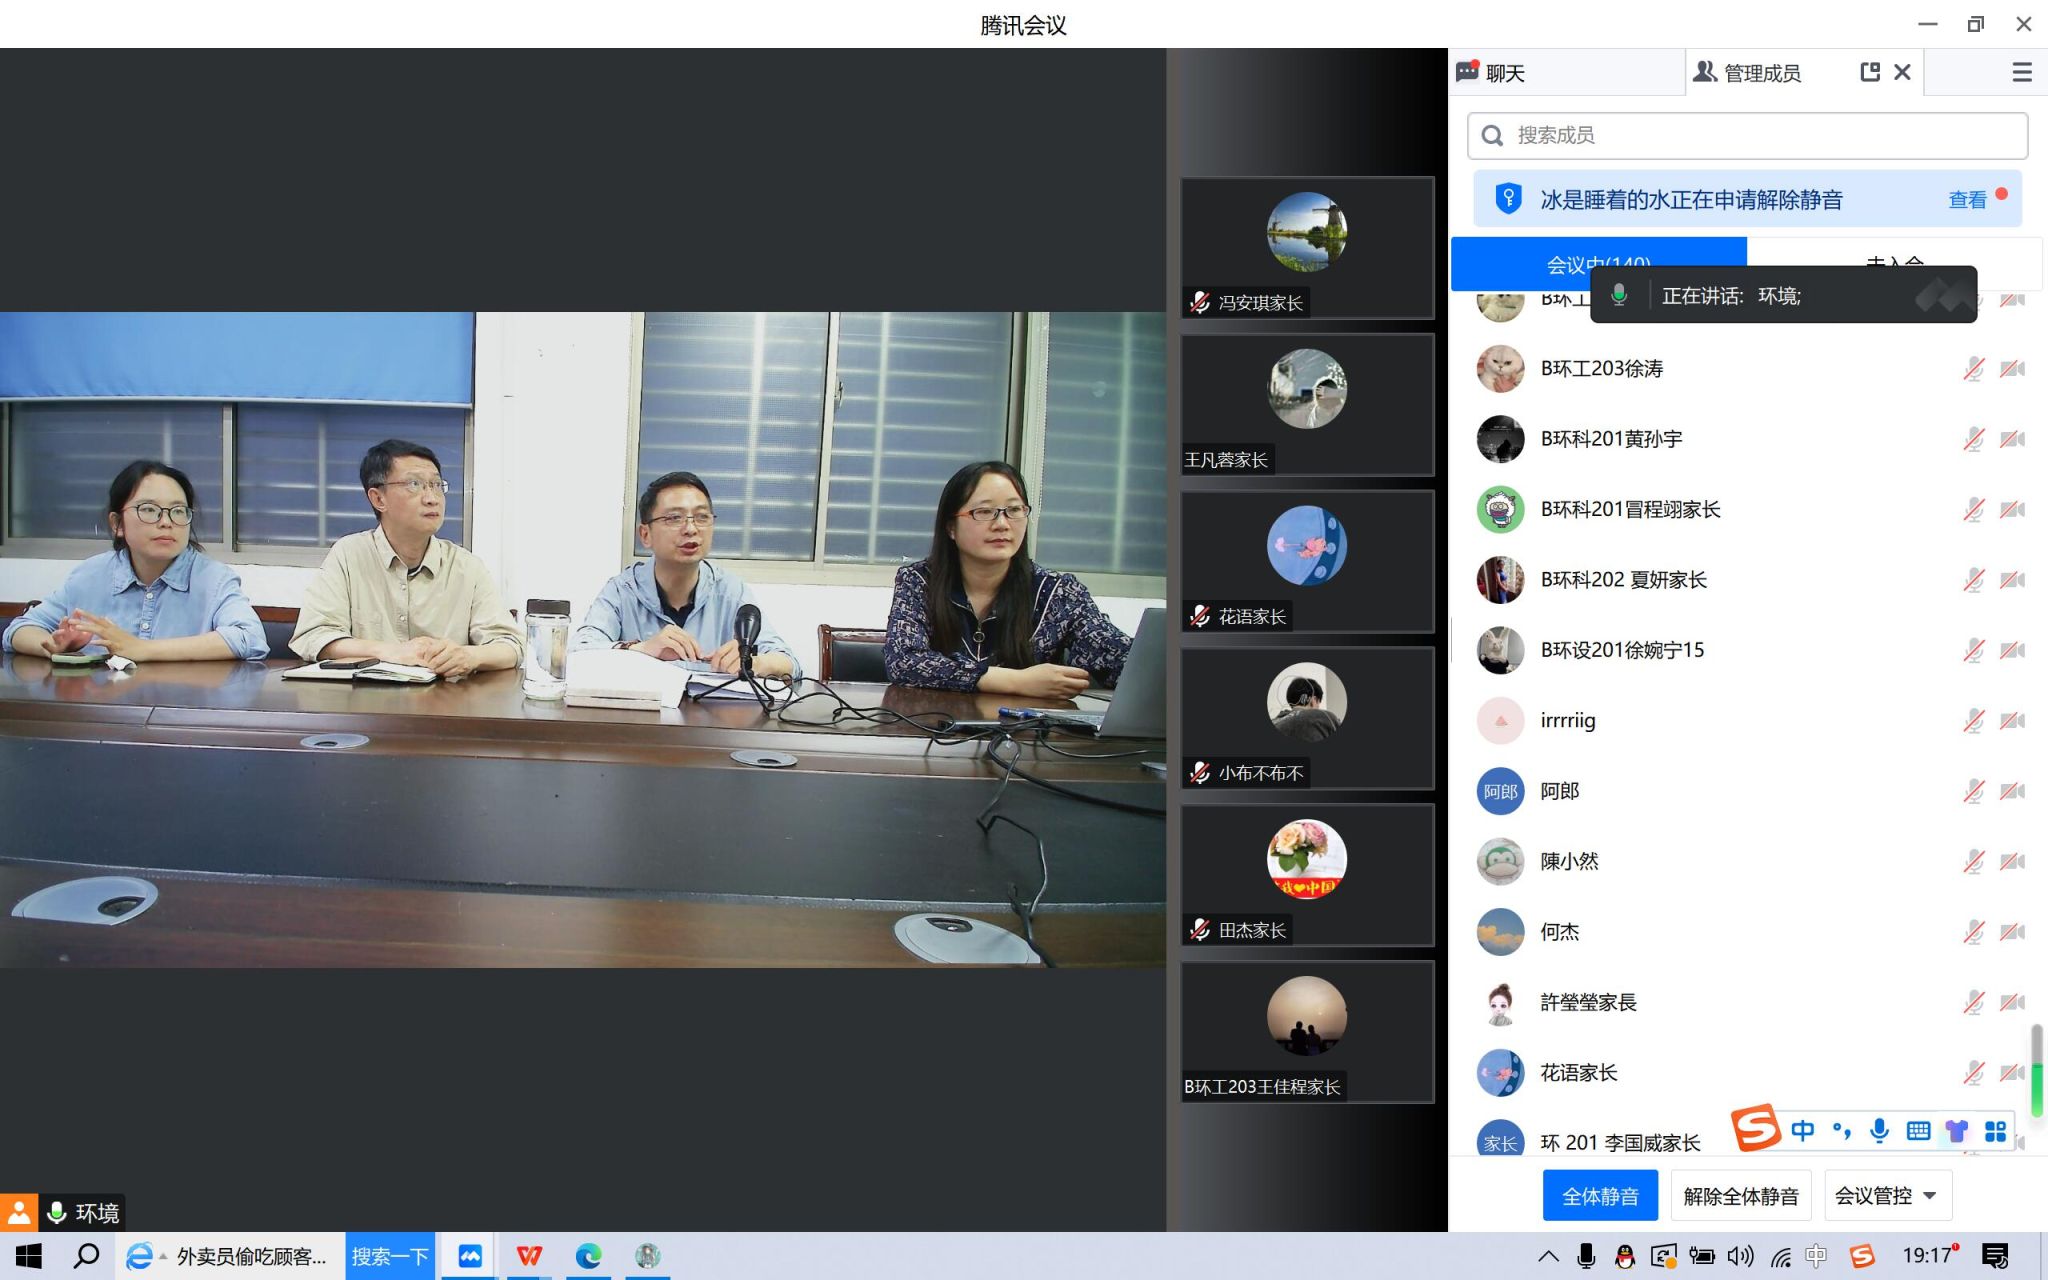
Task: Close the member management panel
Action: click(1902, 72)
